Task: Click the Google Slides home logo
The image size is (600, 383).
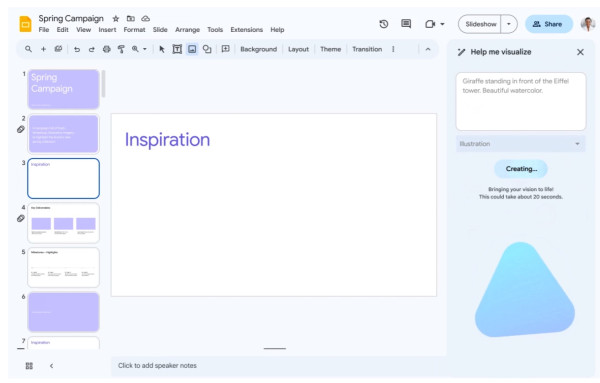Action: tap(26, 24)
